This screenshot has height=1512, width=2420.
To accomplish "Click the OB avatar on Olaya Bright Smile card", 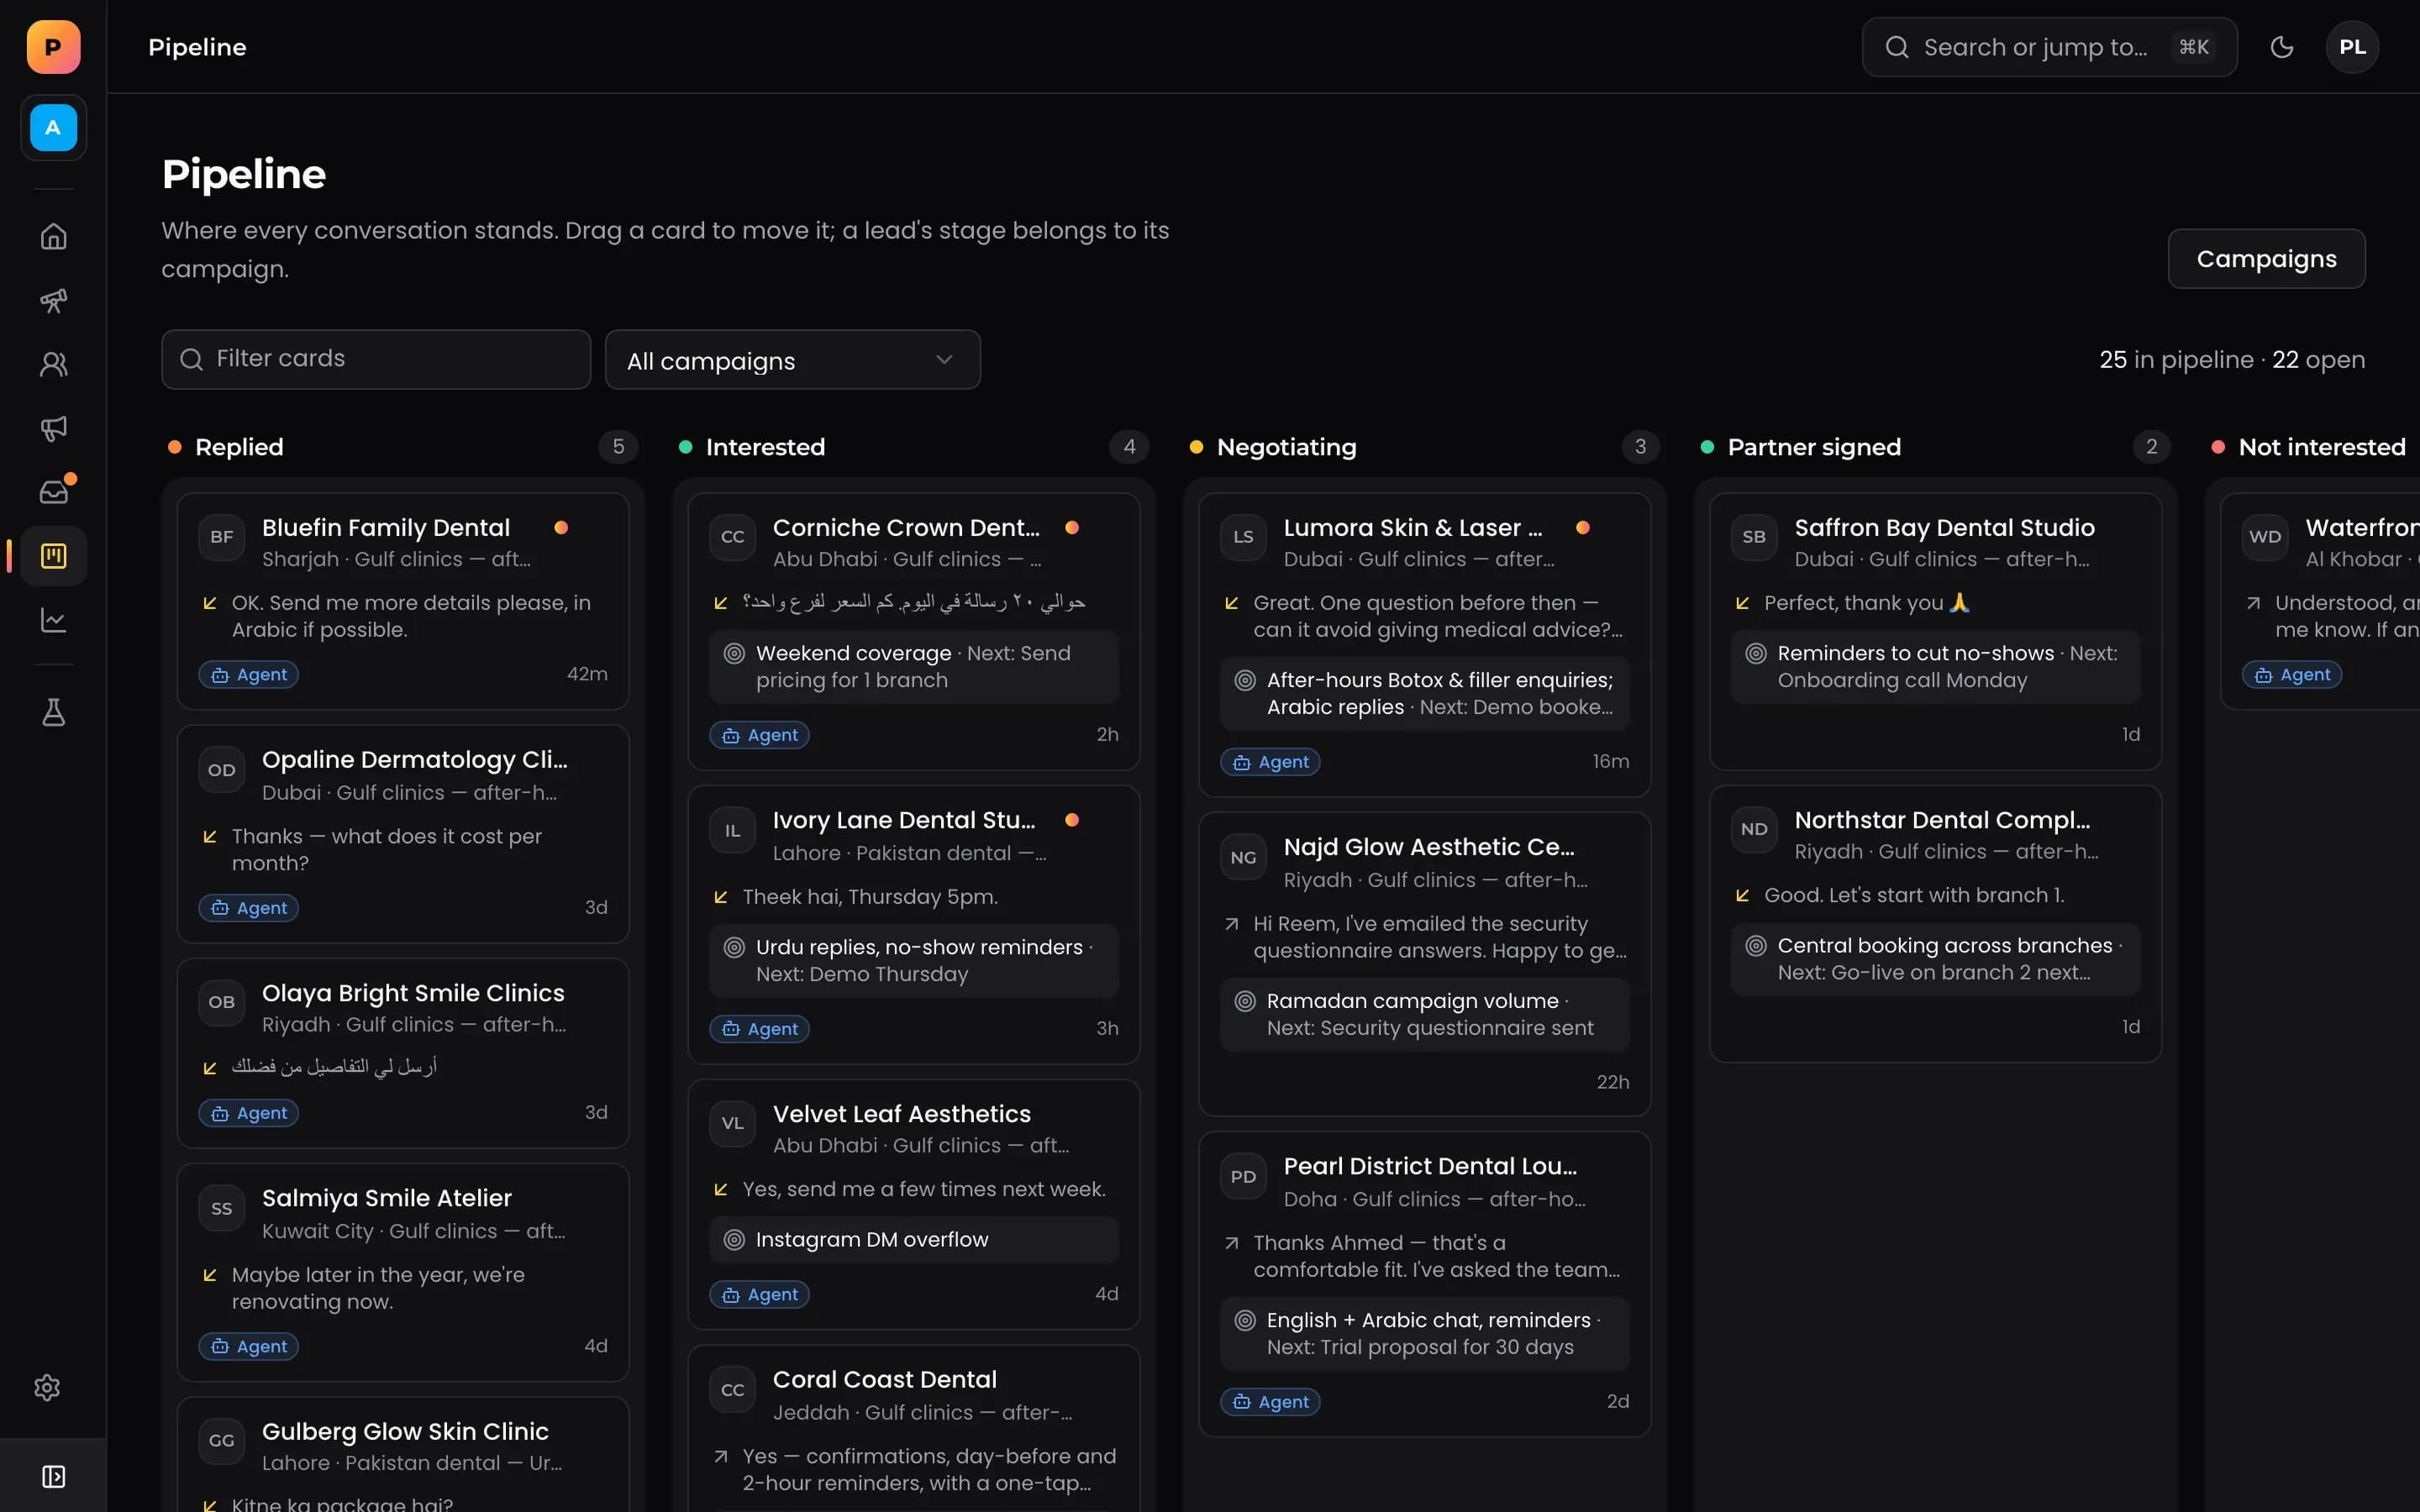I will point(221,1002).
